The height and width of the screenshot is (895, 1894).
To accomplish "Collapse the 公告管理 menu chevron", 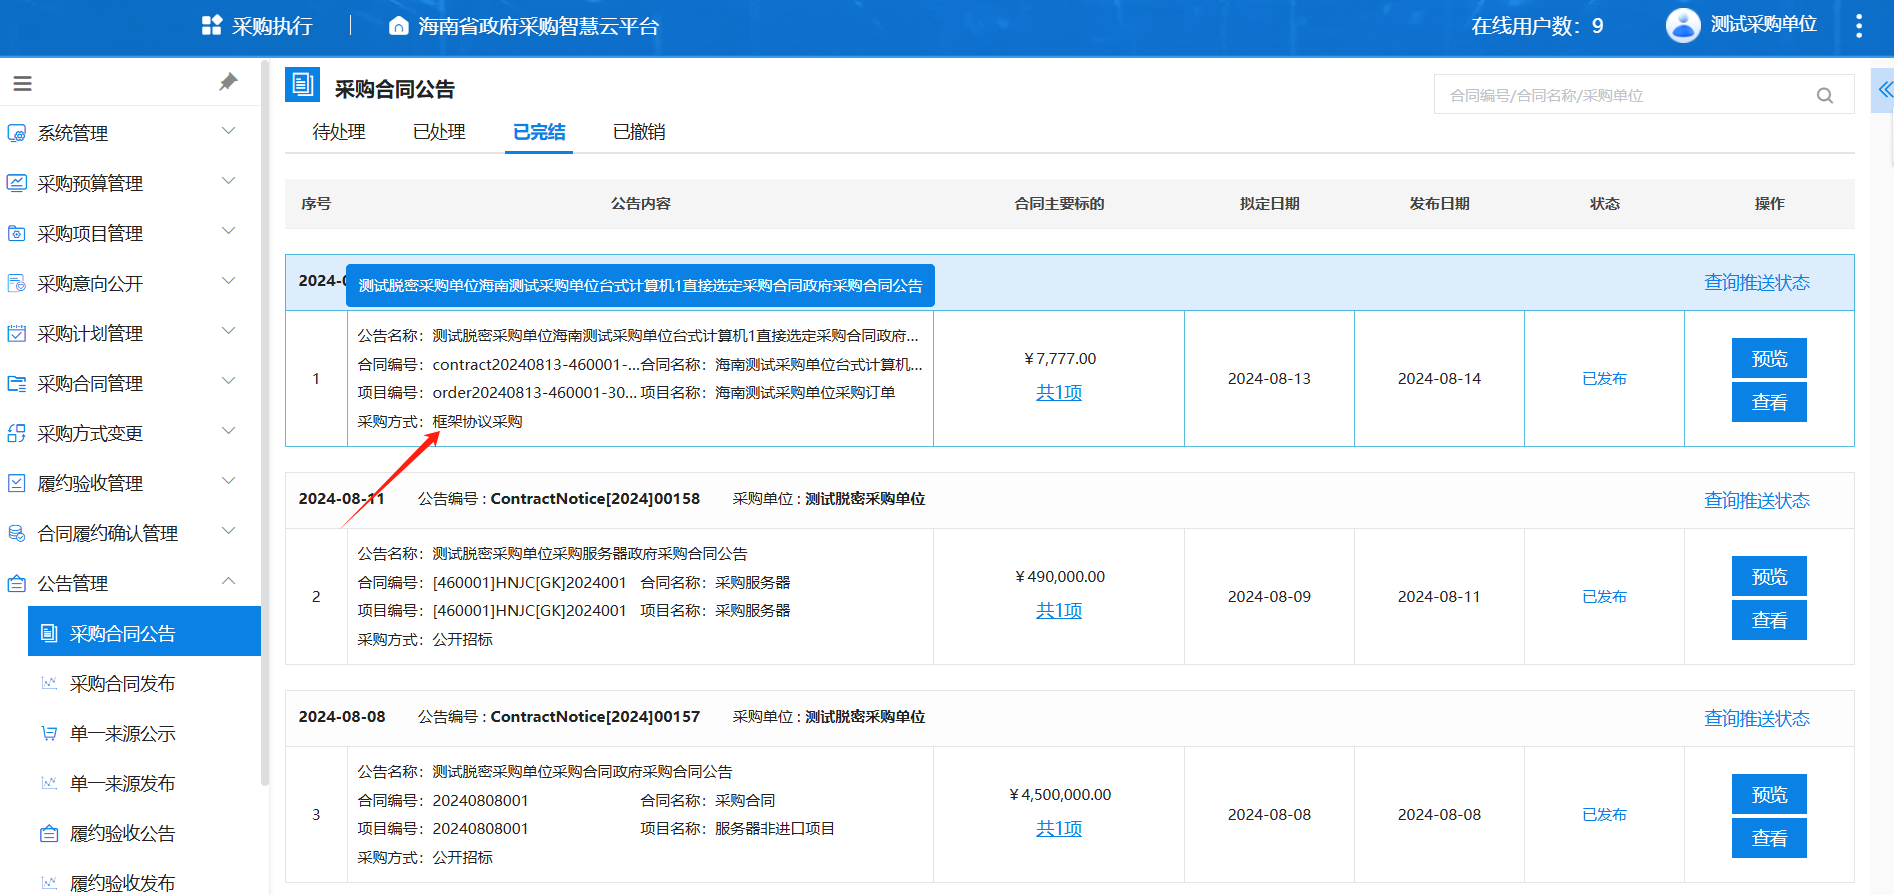I will pyautogui.click(x=228, y=581).
